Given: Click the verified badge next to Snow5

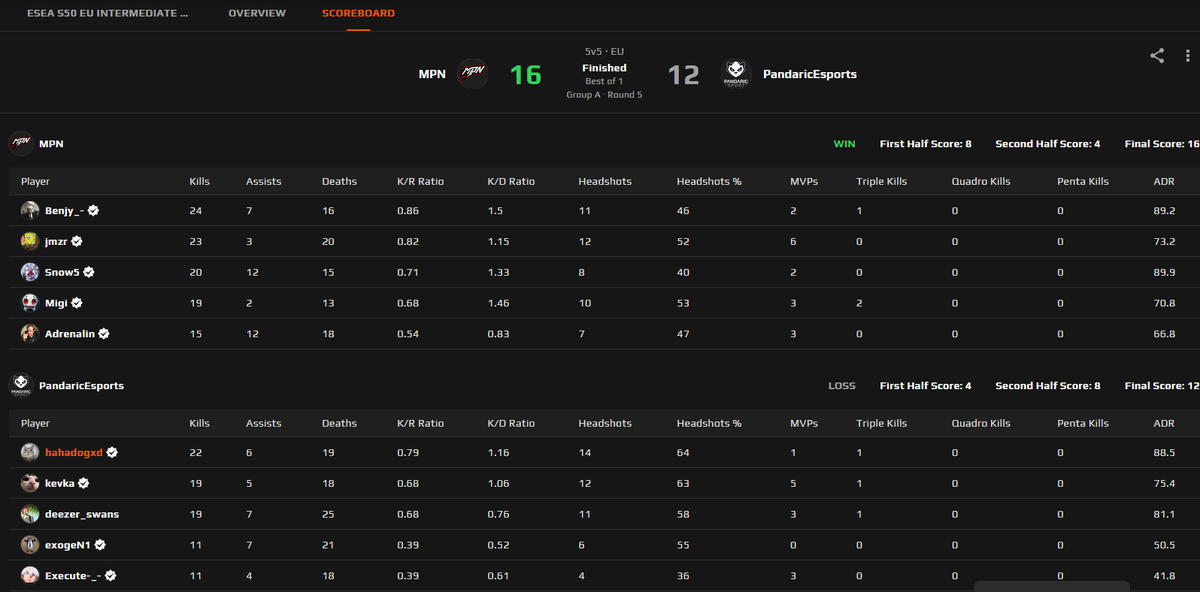Looking at the screenshot, I should click(x=90, y=271).
